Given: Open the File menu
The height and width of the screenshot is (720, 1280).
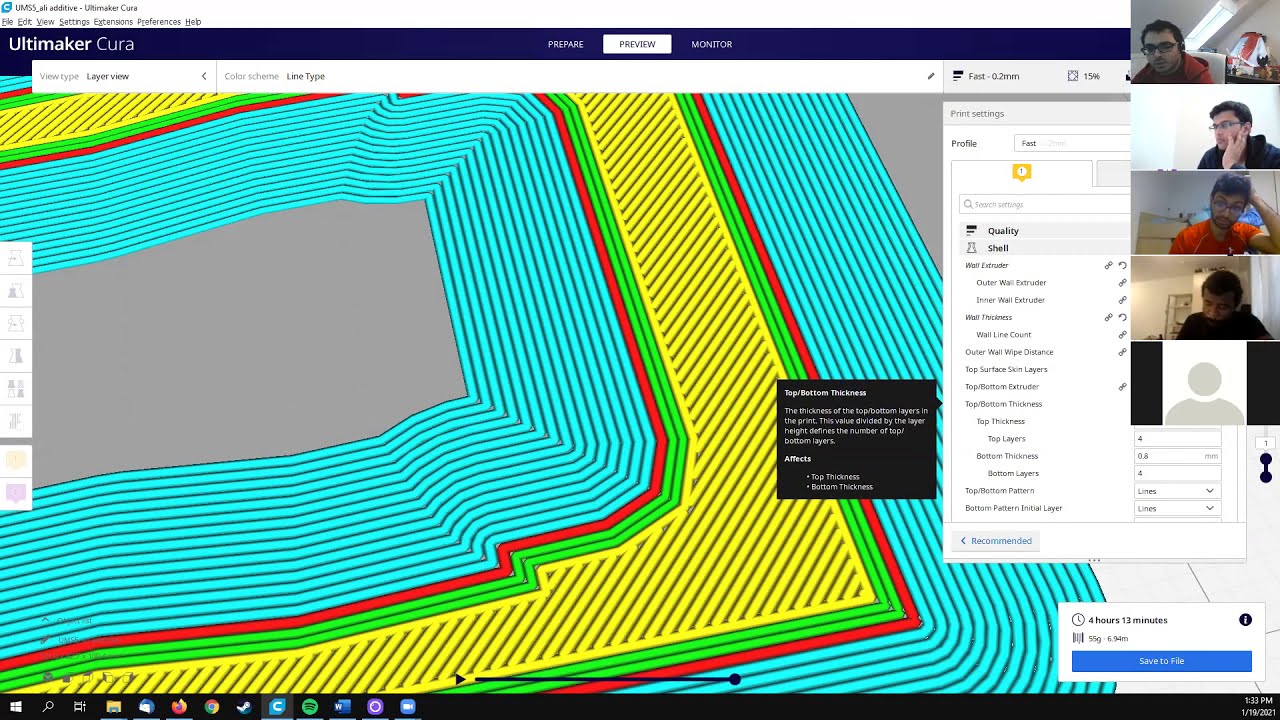Looking at the screenshot, I should coord(7,21).
